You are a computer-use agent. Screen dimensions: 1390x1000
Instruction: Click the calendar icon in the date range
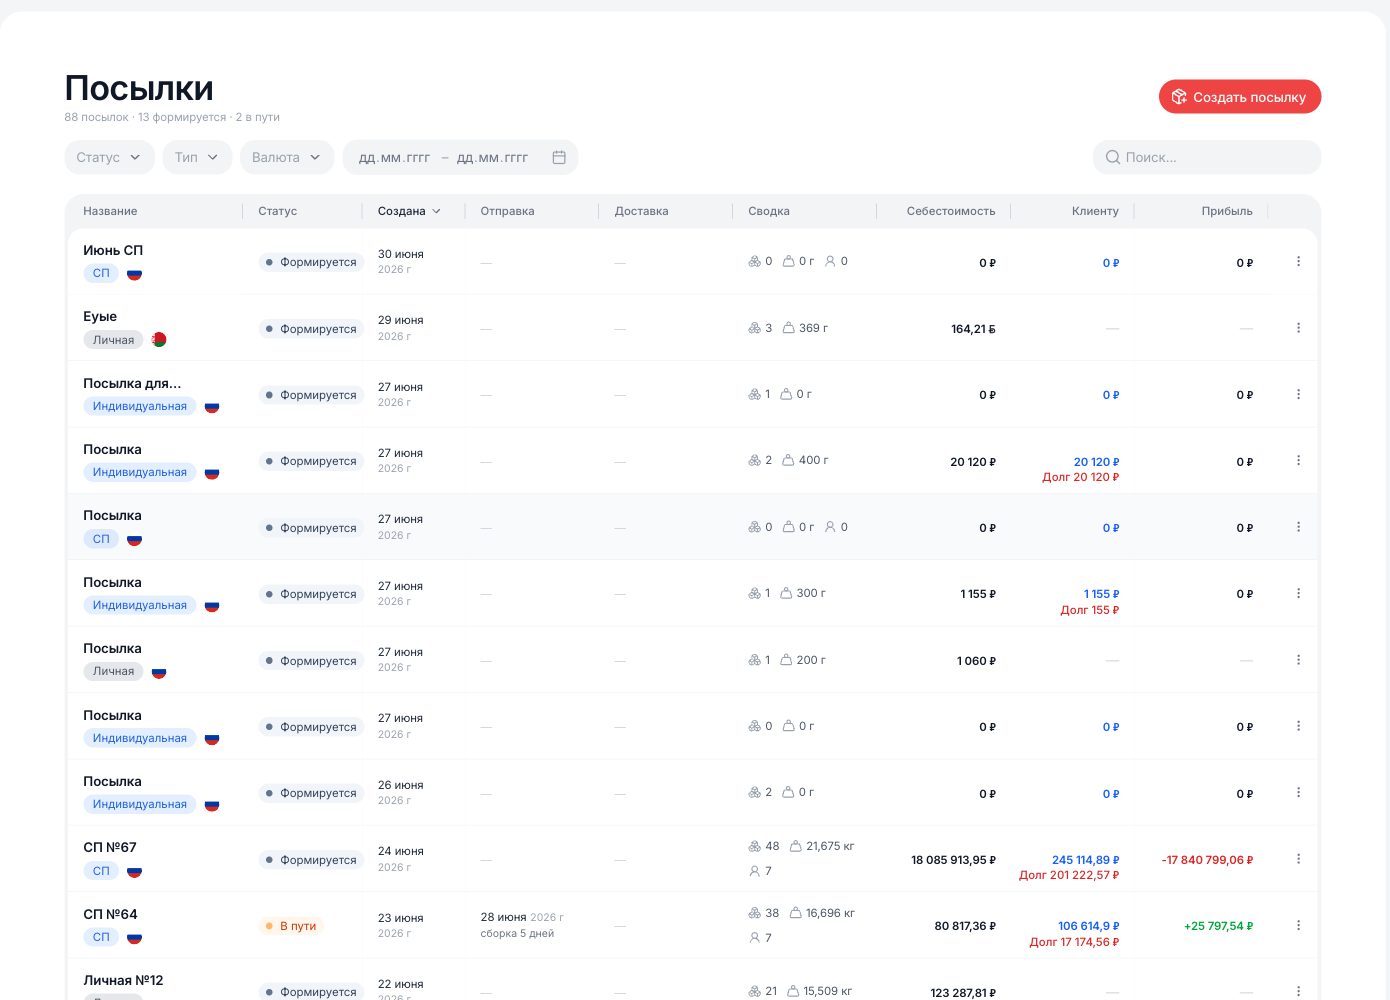(559, 157)
